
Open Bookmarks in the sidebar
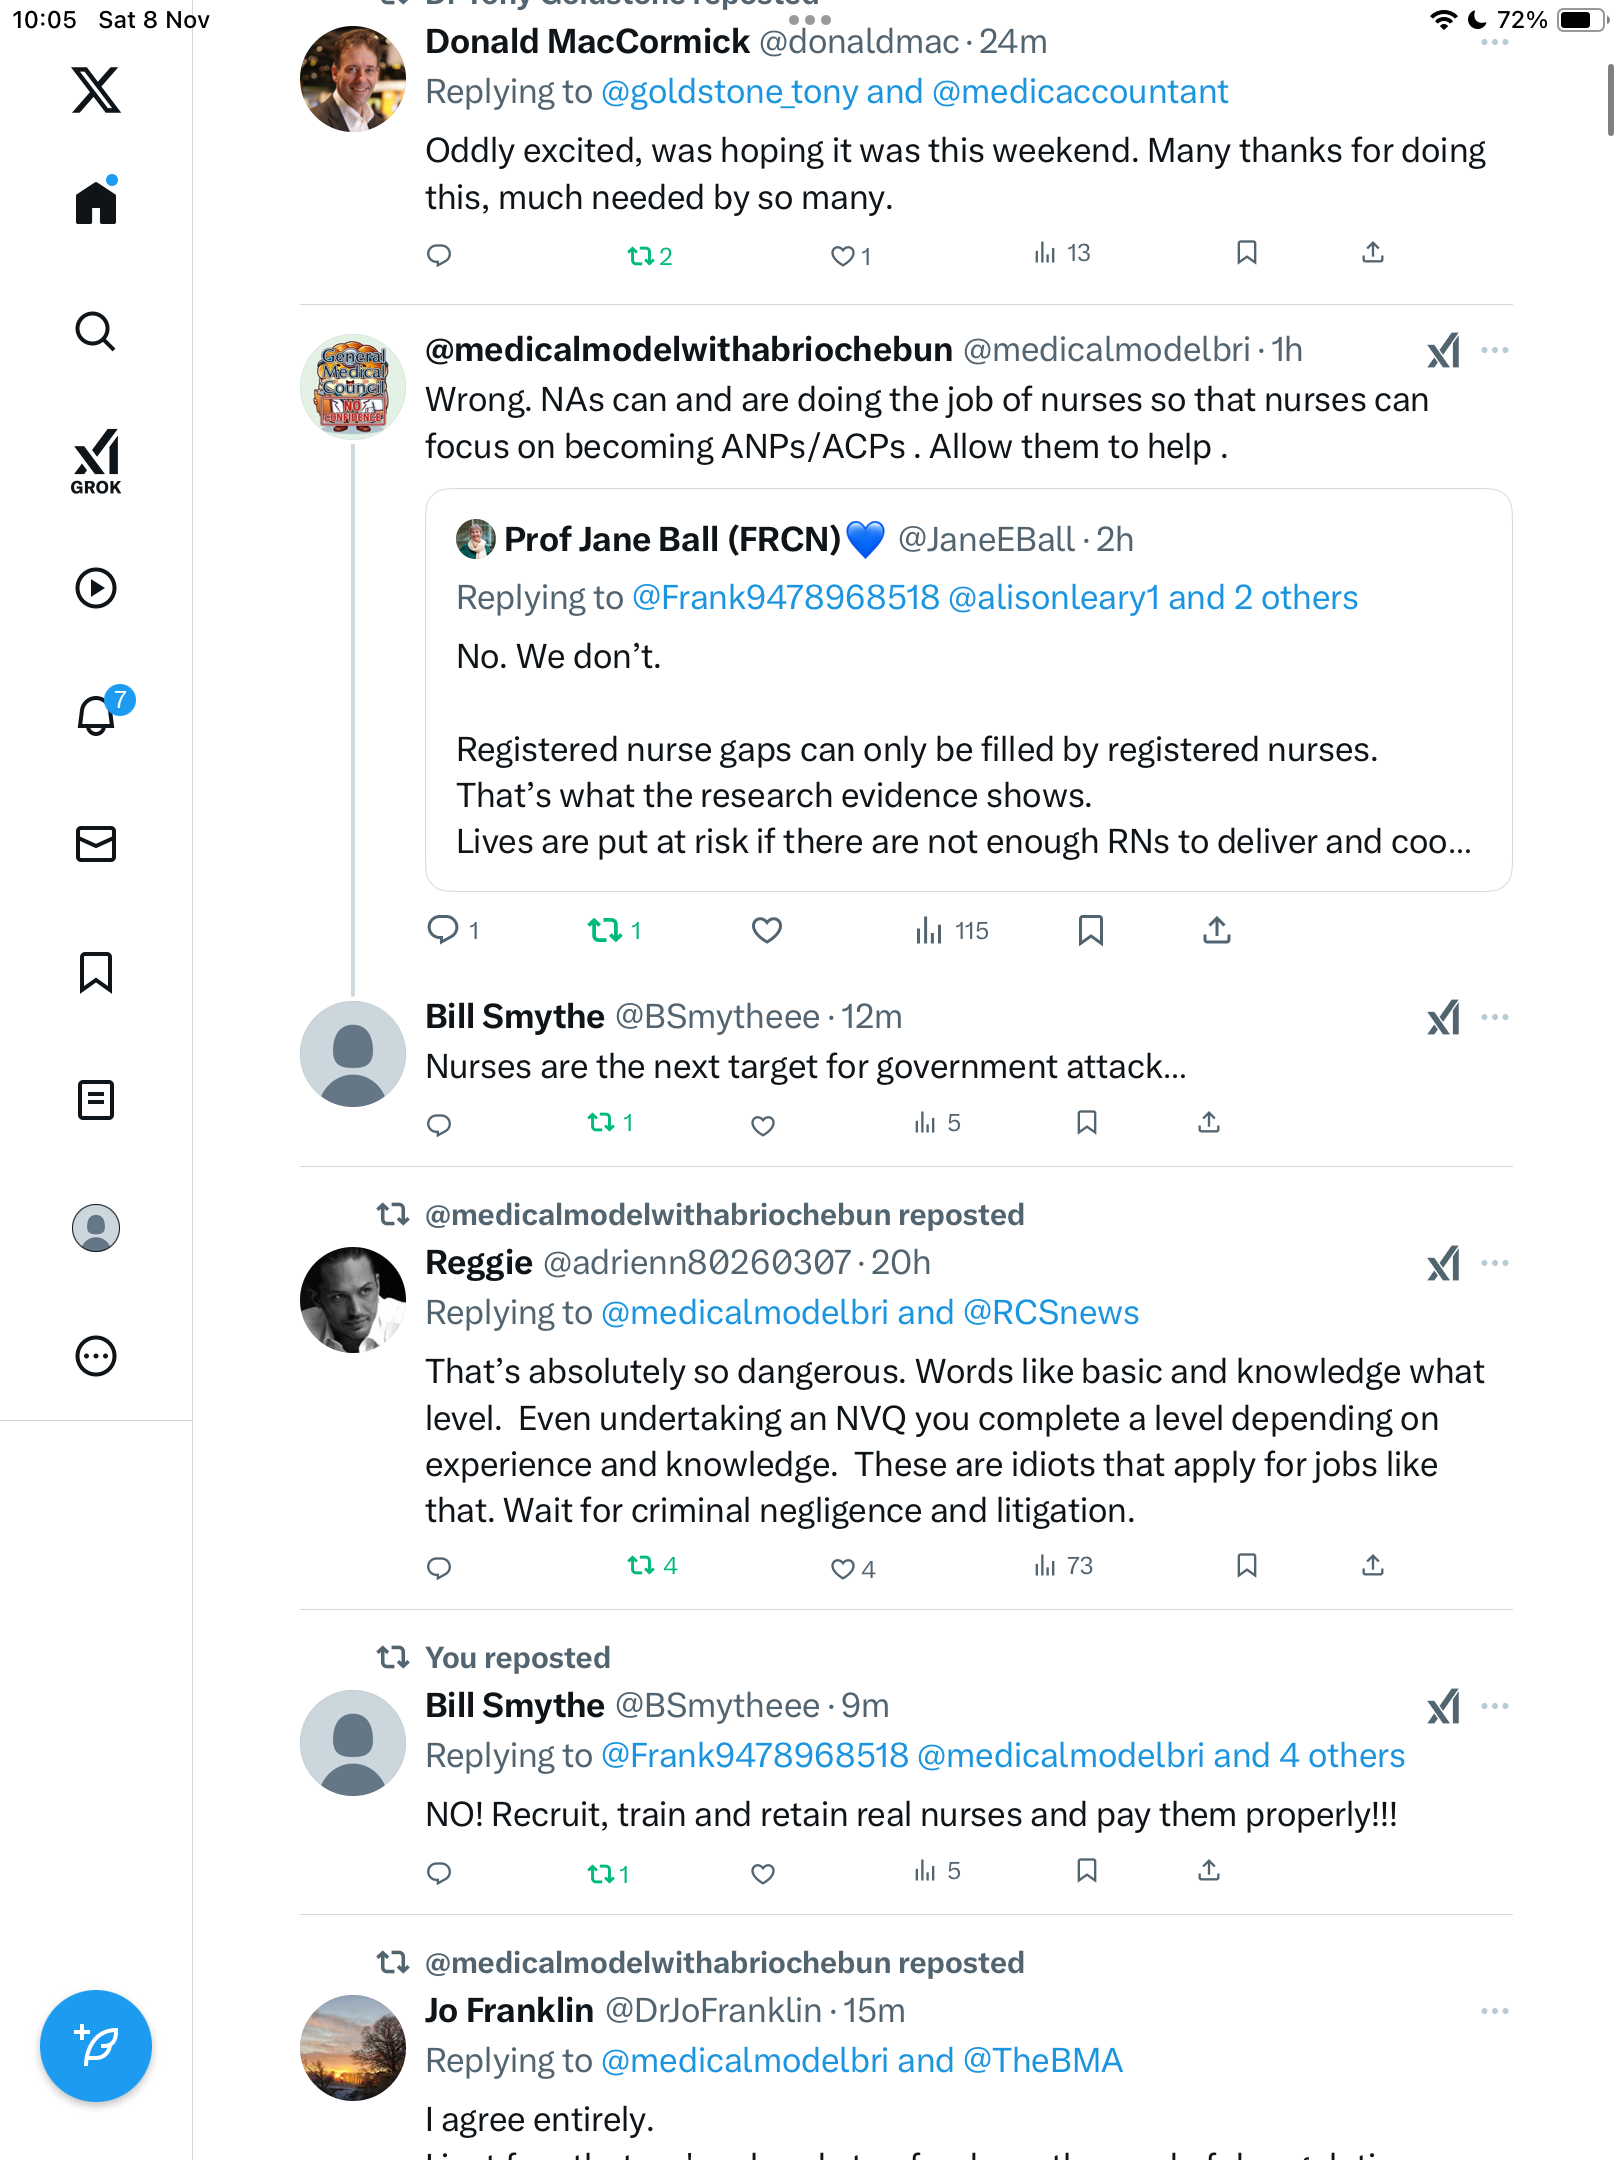click(x=96, y=972)
